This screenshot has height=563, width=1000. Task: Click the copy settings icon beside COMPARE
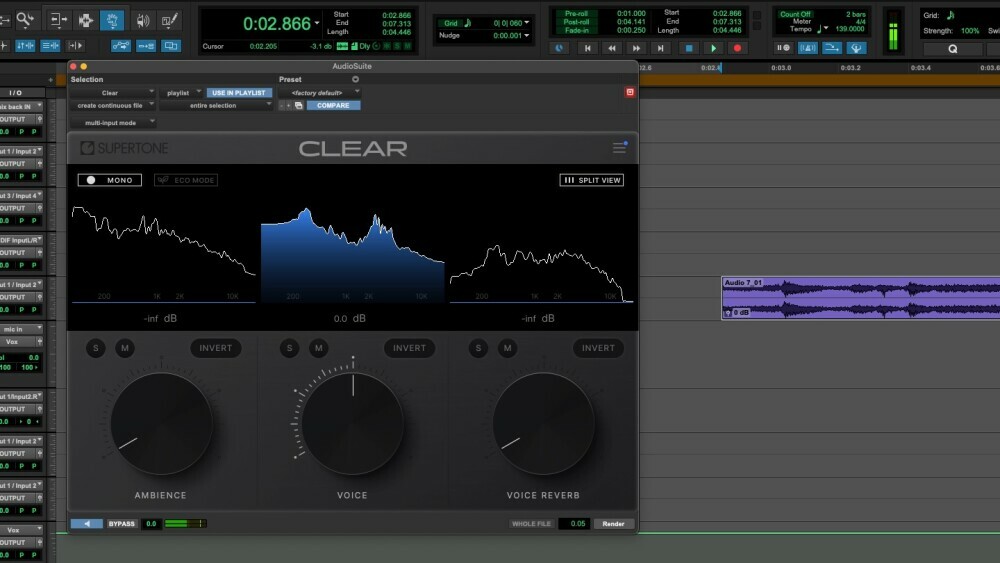coord(298,105)
